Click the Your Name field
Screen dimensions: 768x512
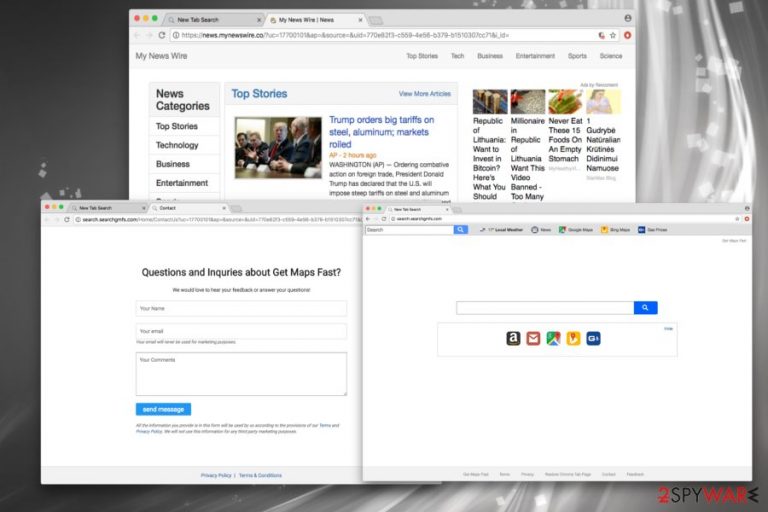tap(241, 308)
